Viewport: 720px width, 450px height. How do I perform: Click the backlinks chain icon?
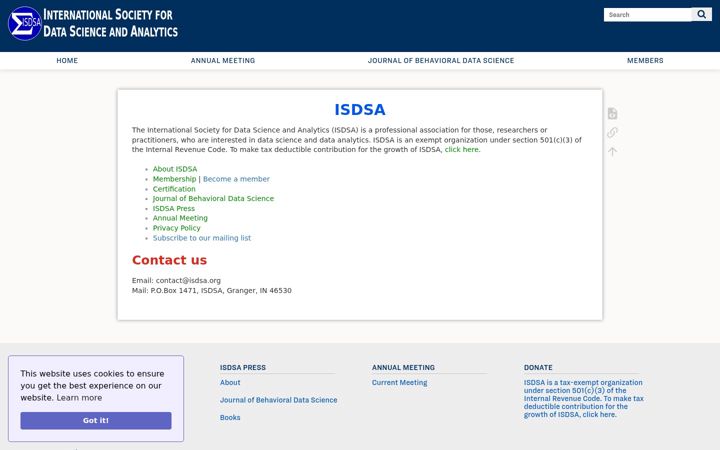[612, 132]
